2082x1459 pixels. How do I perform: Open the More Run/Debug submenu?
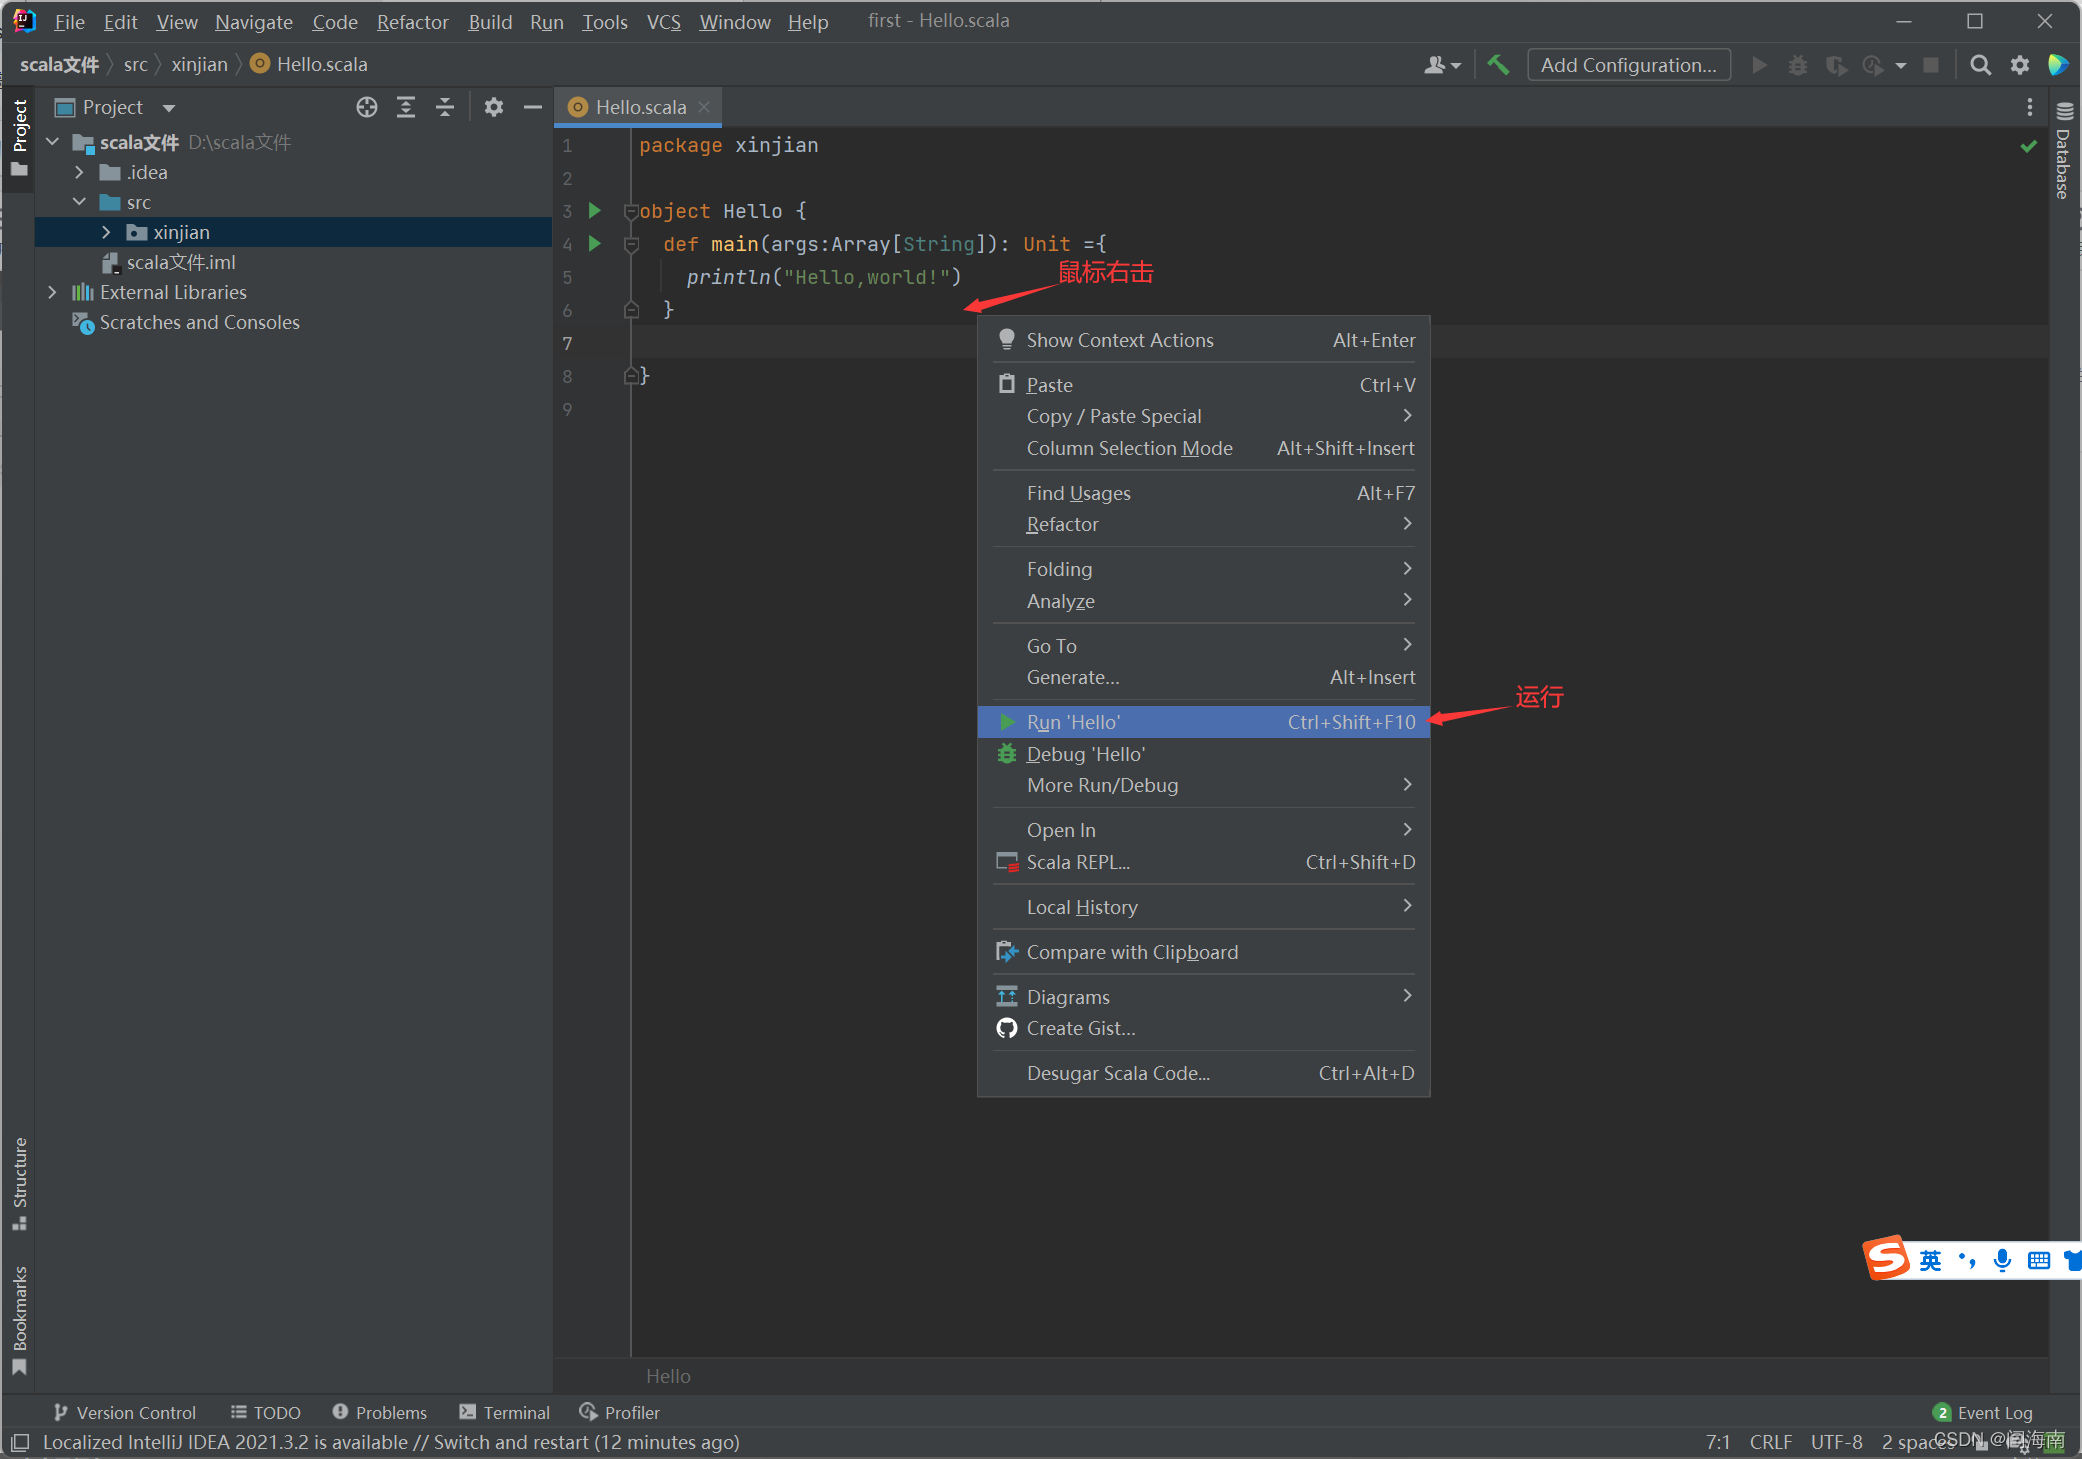tap(1204, 785)
